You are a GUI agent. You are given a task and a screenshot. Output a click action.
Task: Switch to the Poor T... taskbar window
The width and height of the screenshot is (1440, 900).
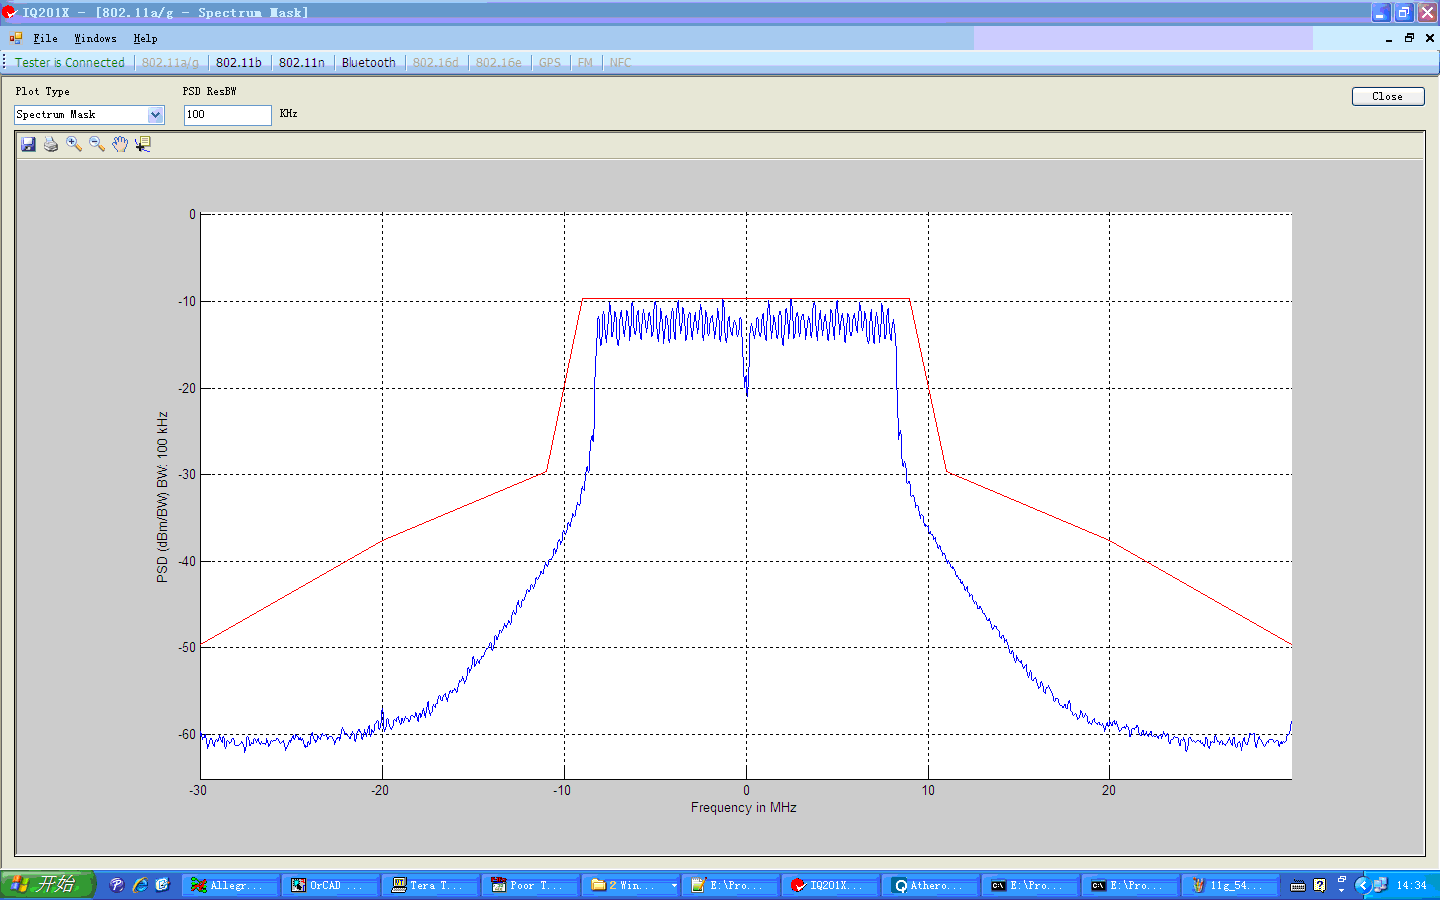point(529,885)
